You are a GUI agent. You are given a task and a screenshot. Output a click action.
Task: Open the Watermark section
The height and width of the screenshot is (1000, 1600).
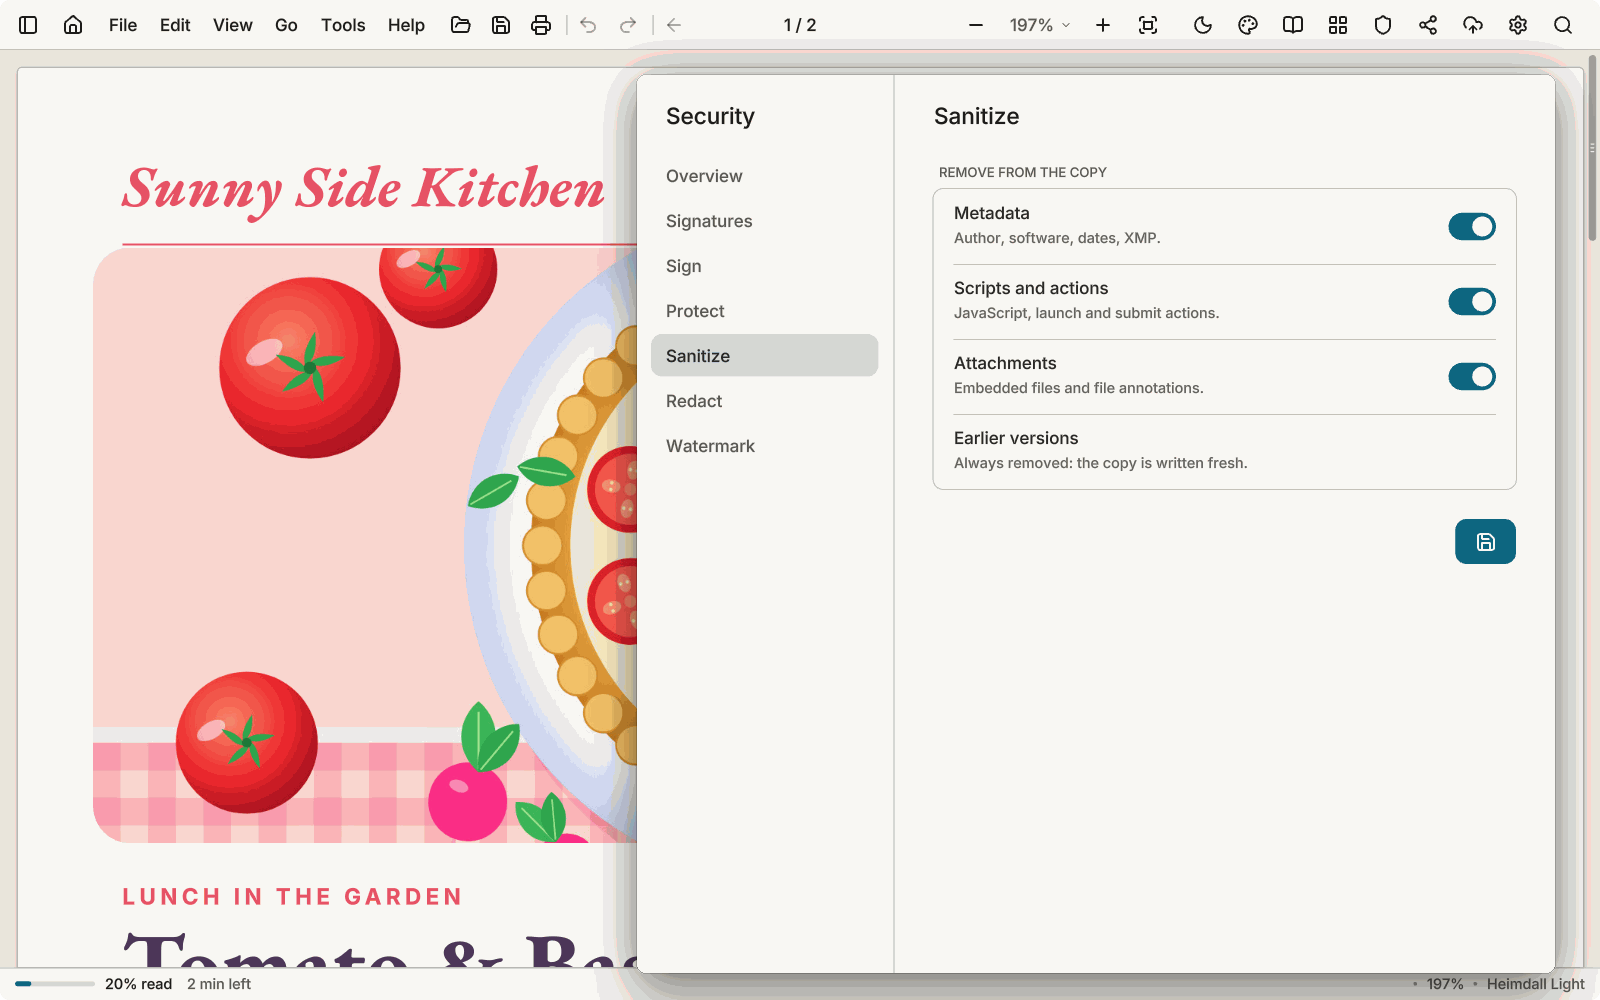coord(764,446)
